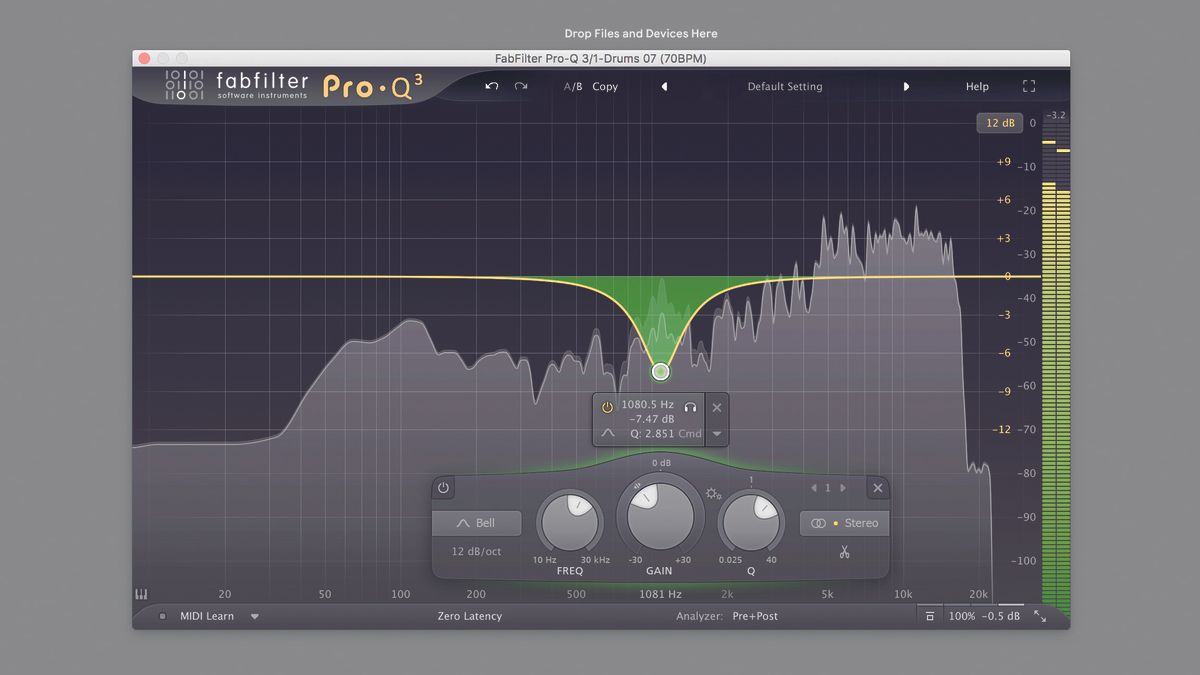Click the FabFilter logo icon
The height and width of the screenshot is (675, 1200).
point(183,86)
